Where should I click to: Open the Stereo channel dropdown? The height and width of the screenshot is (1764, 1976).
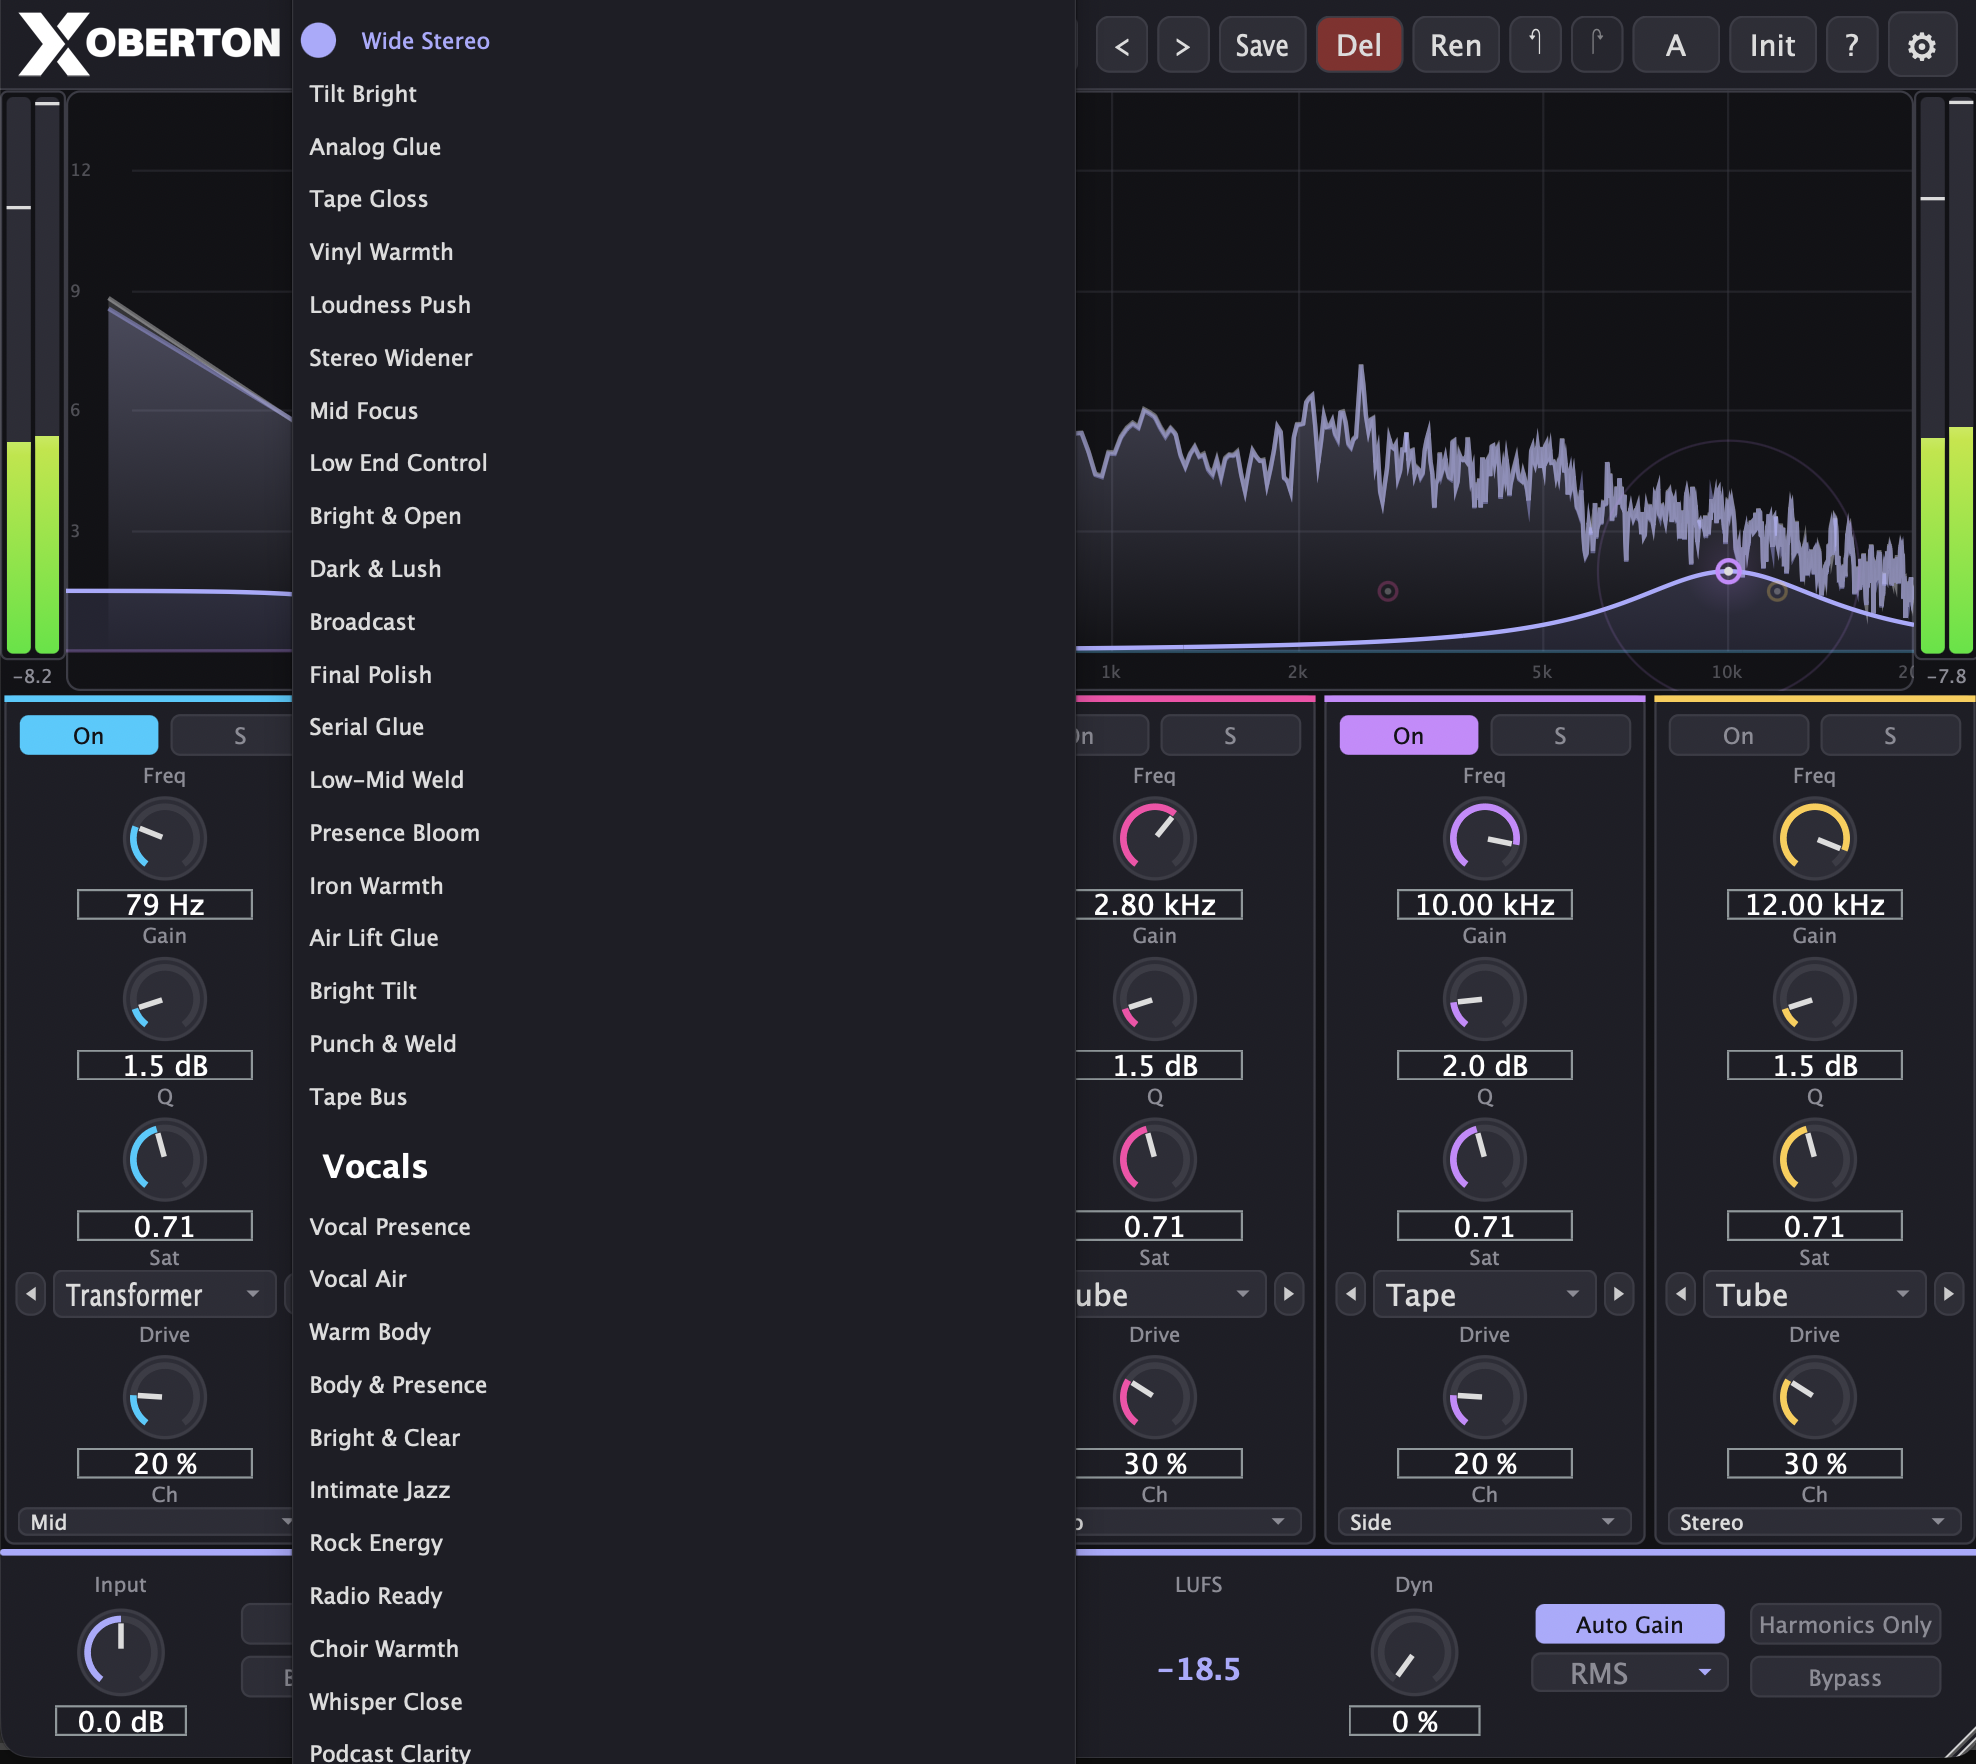[1815, 1521]
